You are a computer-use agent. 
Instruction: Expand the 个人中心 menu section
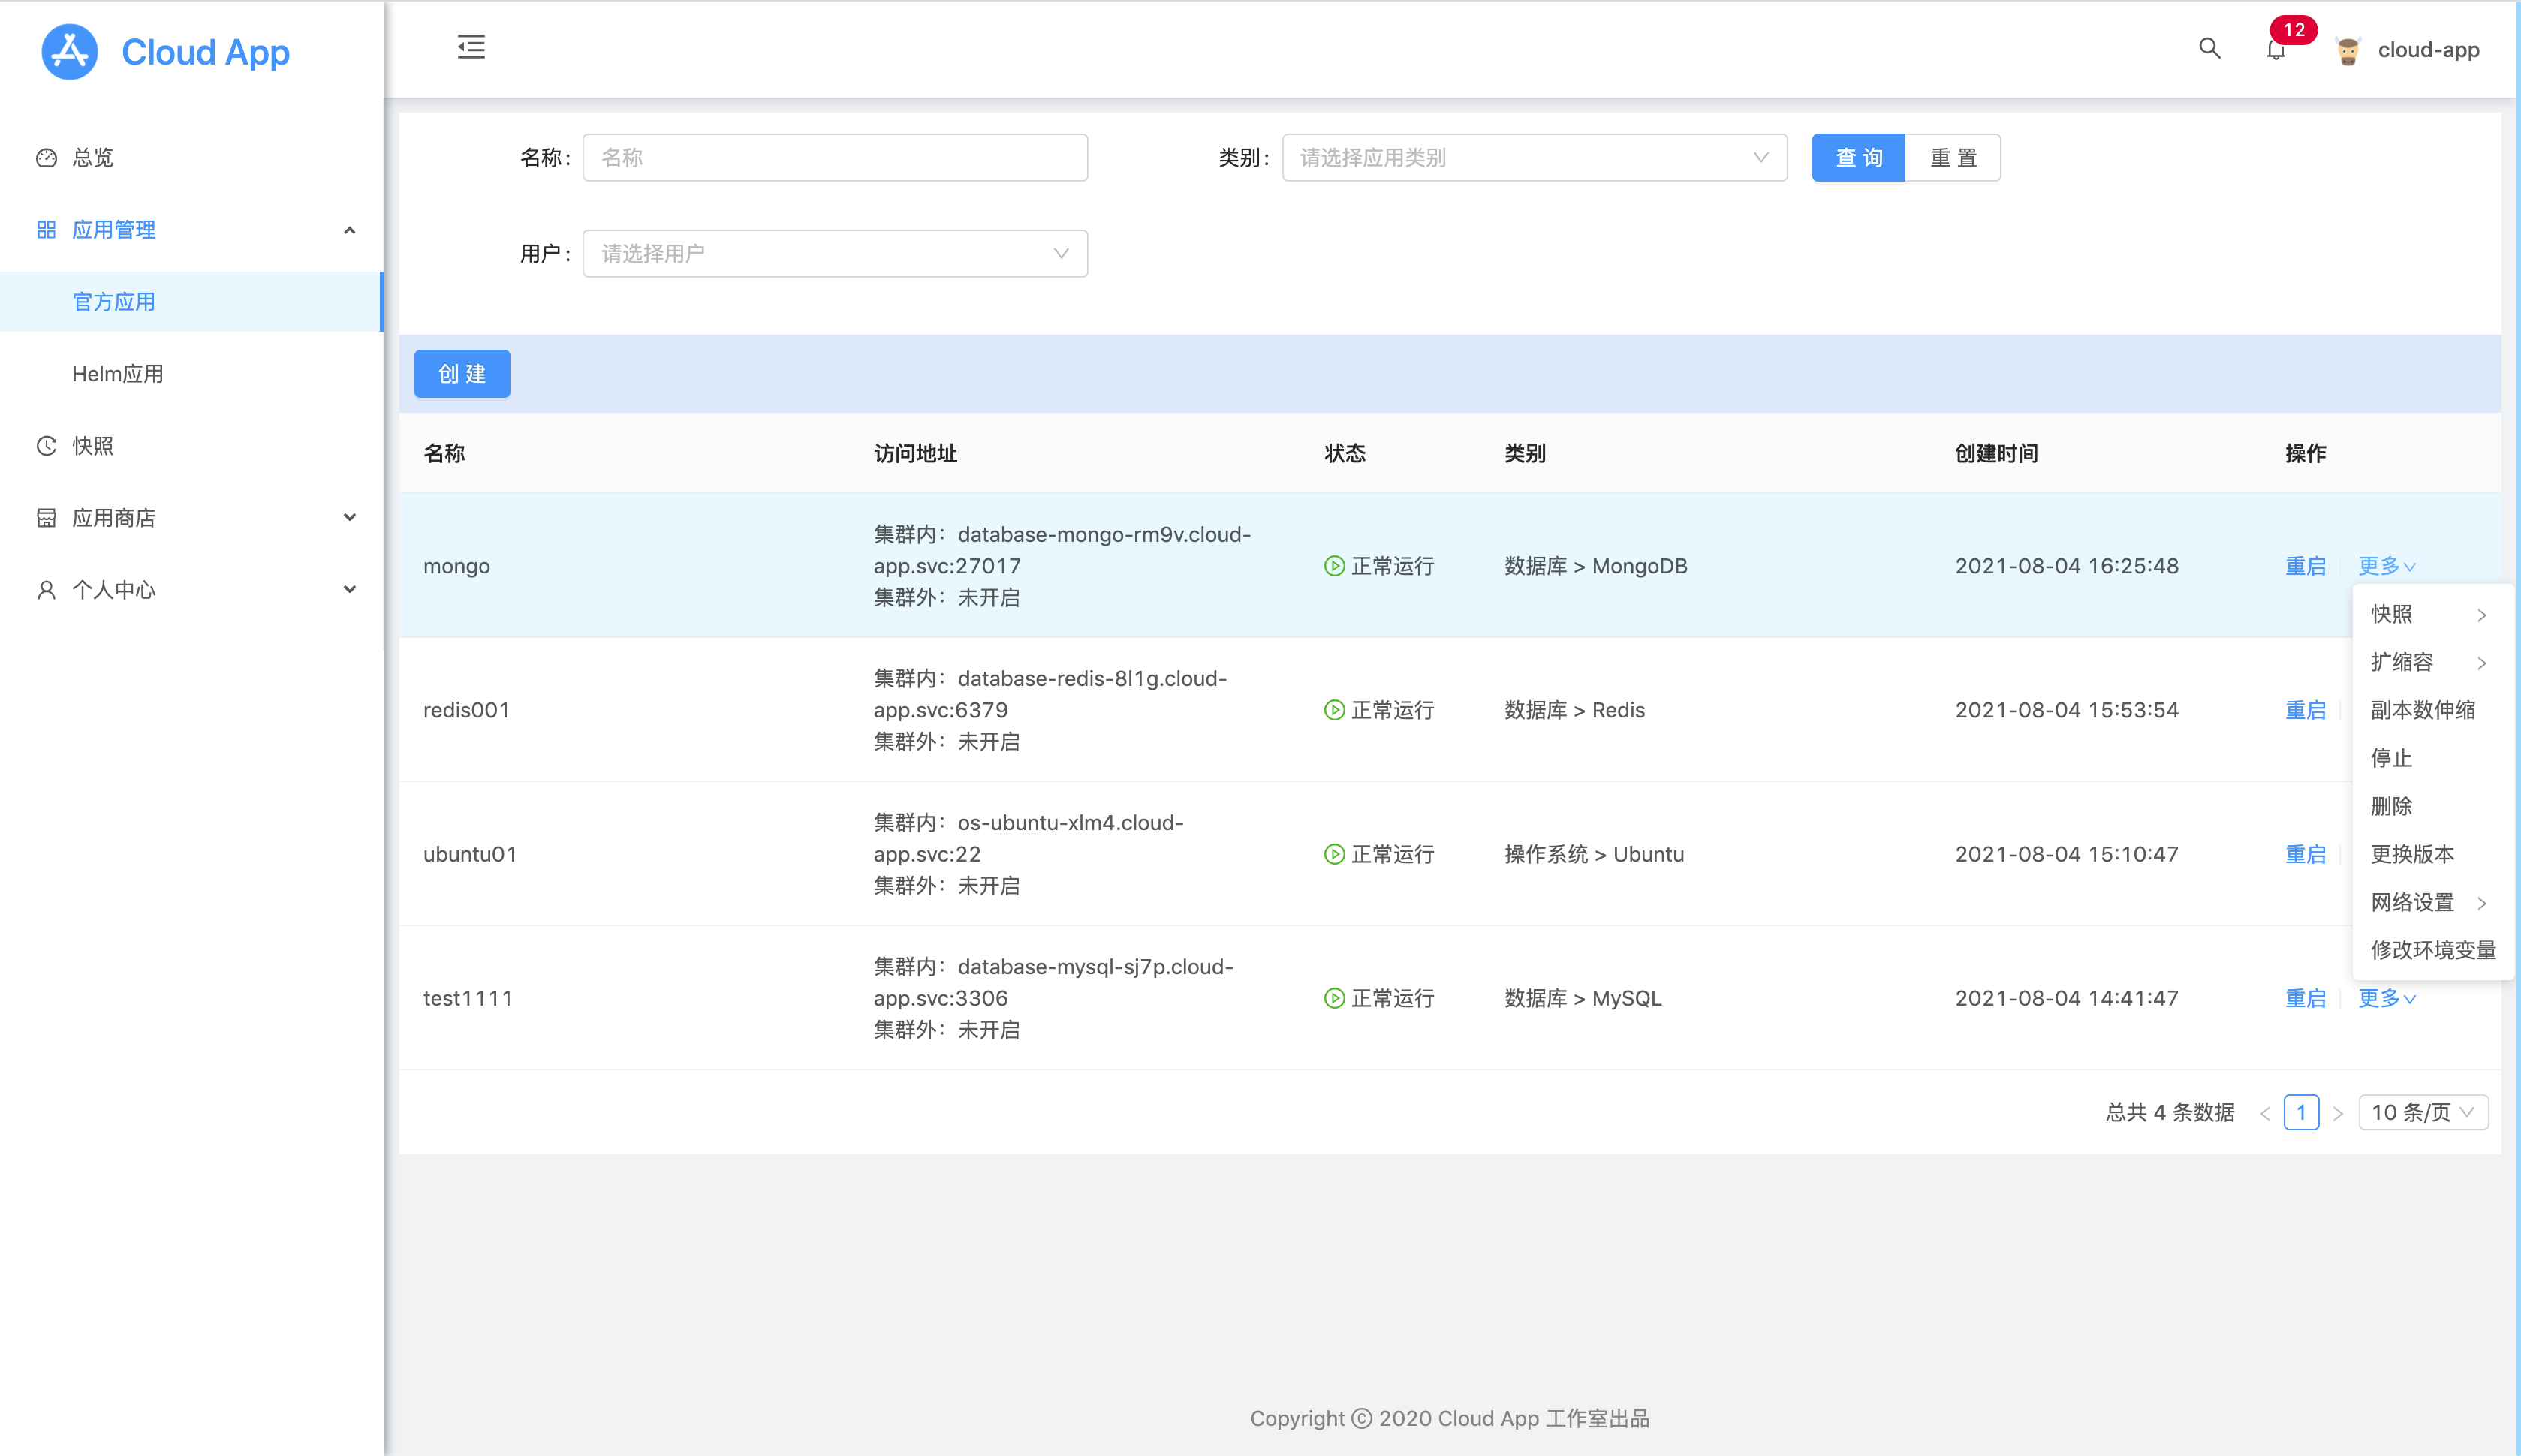point(349,590)
